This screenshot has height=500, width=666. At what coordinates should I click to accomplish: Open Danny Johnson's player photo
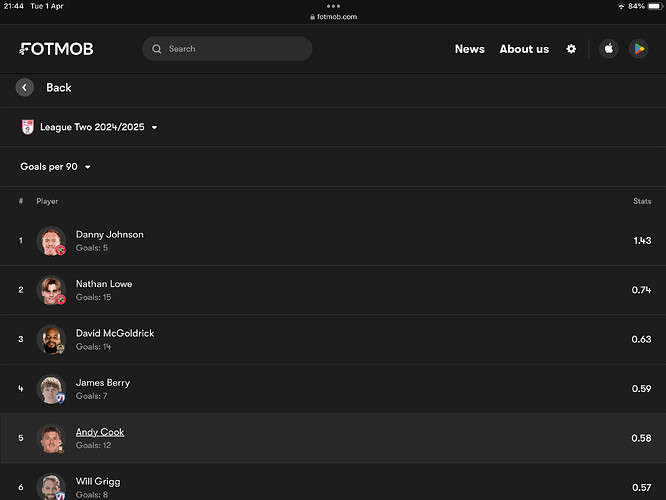[x=51, y=241]
